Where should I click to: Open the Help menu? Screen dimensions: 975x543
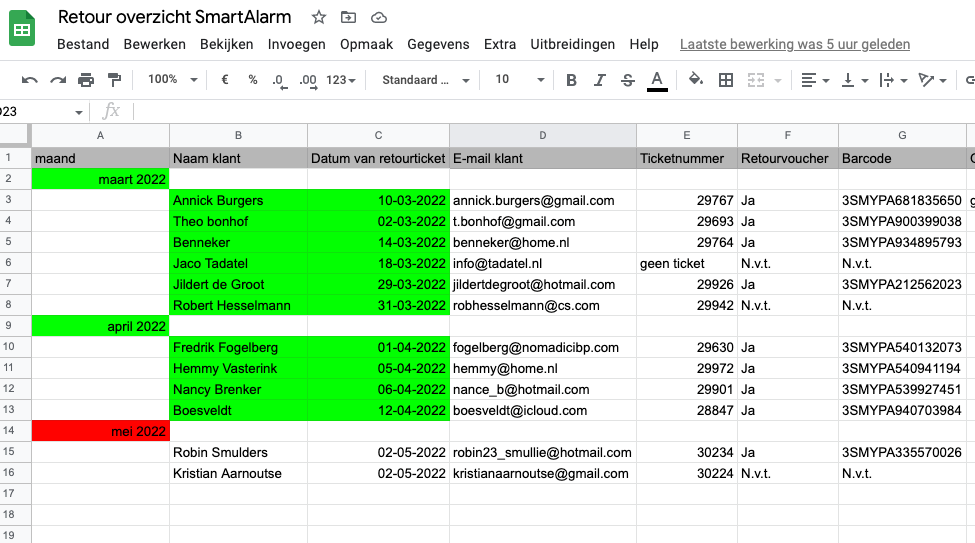coord(644,44)
